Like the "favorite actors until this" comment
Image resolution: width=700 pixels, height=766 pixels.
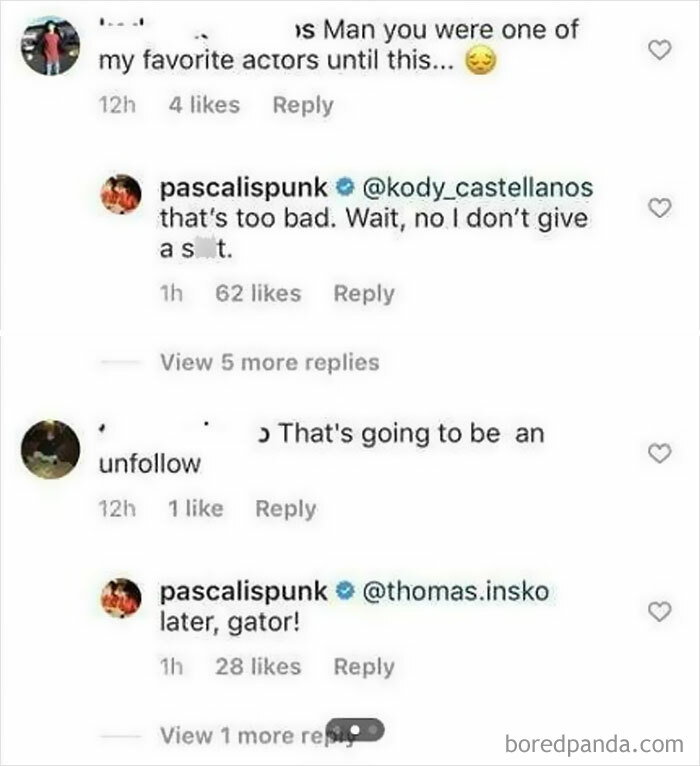click(x=658, y=48)
